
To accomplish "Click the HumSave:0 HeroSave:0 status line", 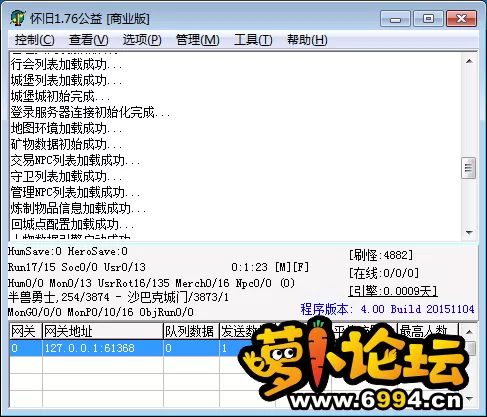I will coord(68,251).
